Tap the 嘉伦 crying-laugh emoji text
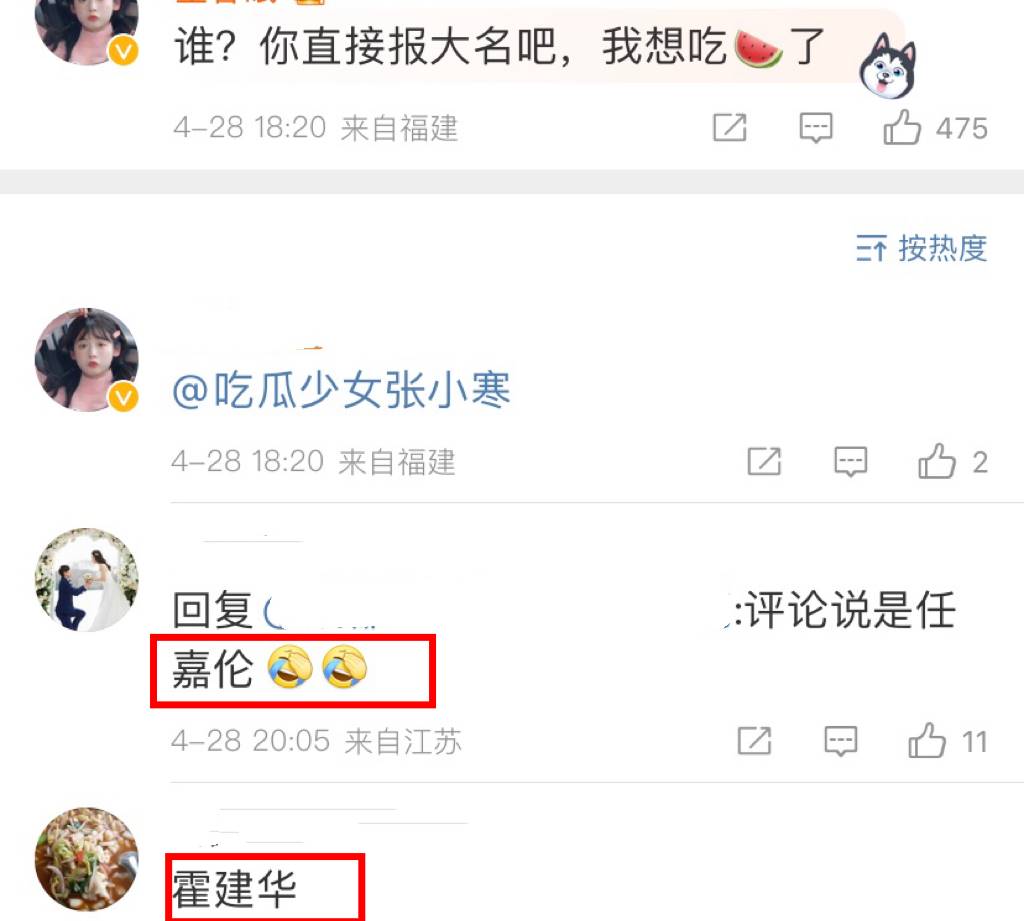 [270, 669]
